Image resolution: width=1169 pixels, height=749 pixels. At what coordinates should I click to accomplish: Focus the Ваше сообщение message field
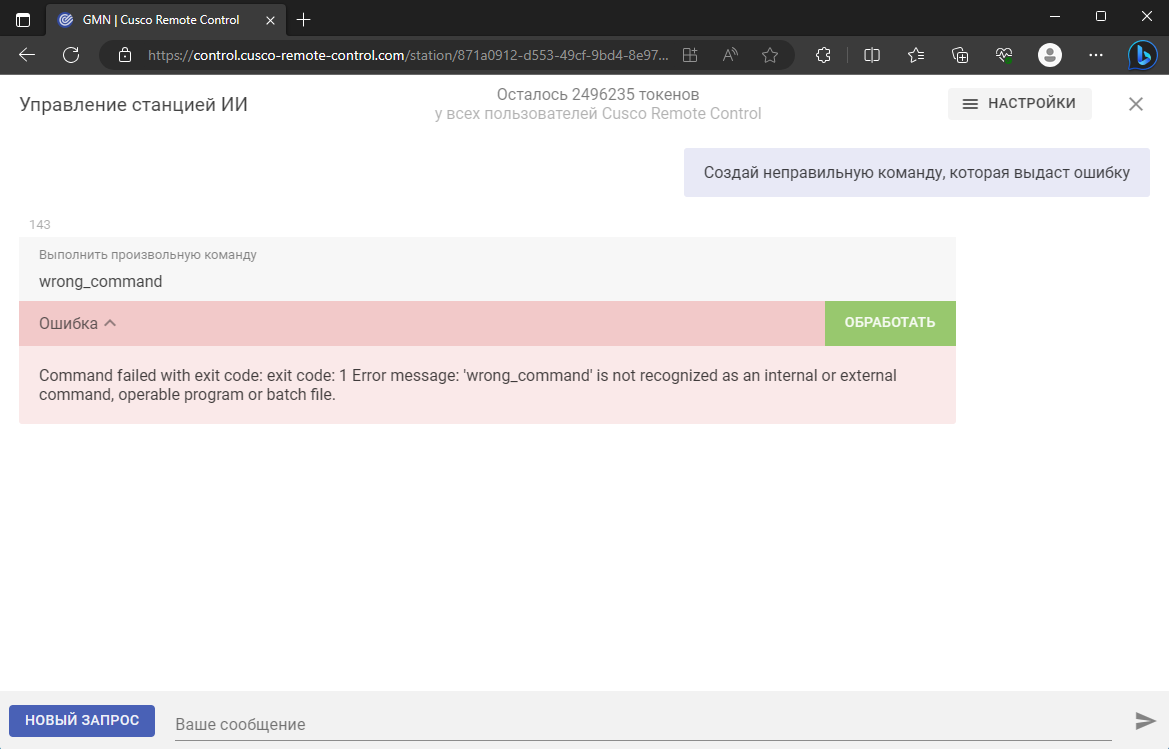643,724
